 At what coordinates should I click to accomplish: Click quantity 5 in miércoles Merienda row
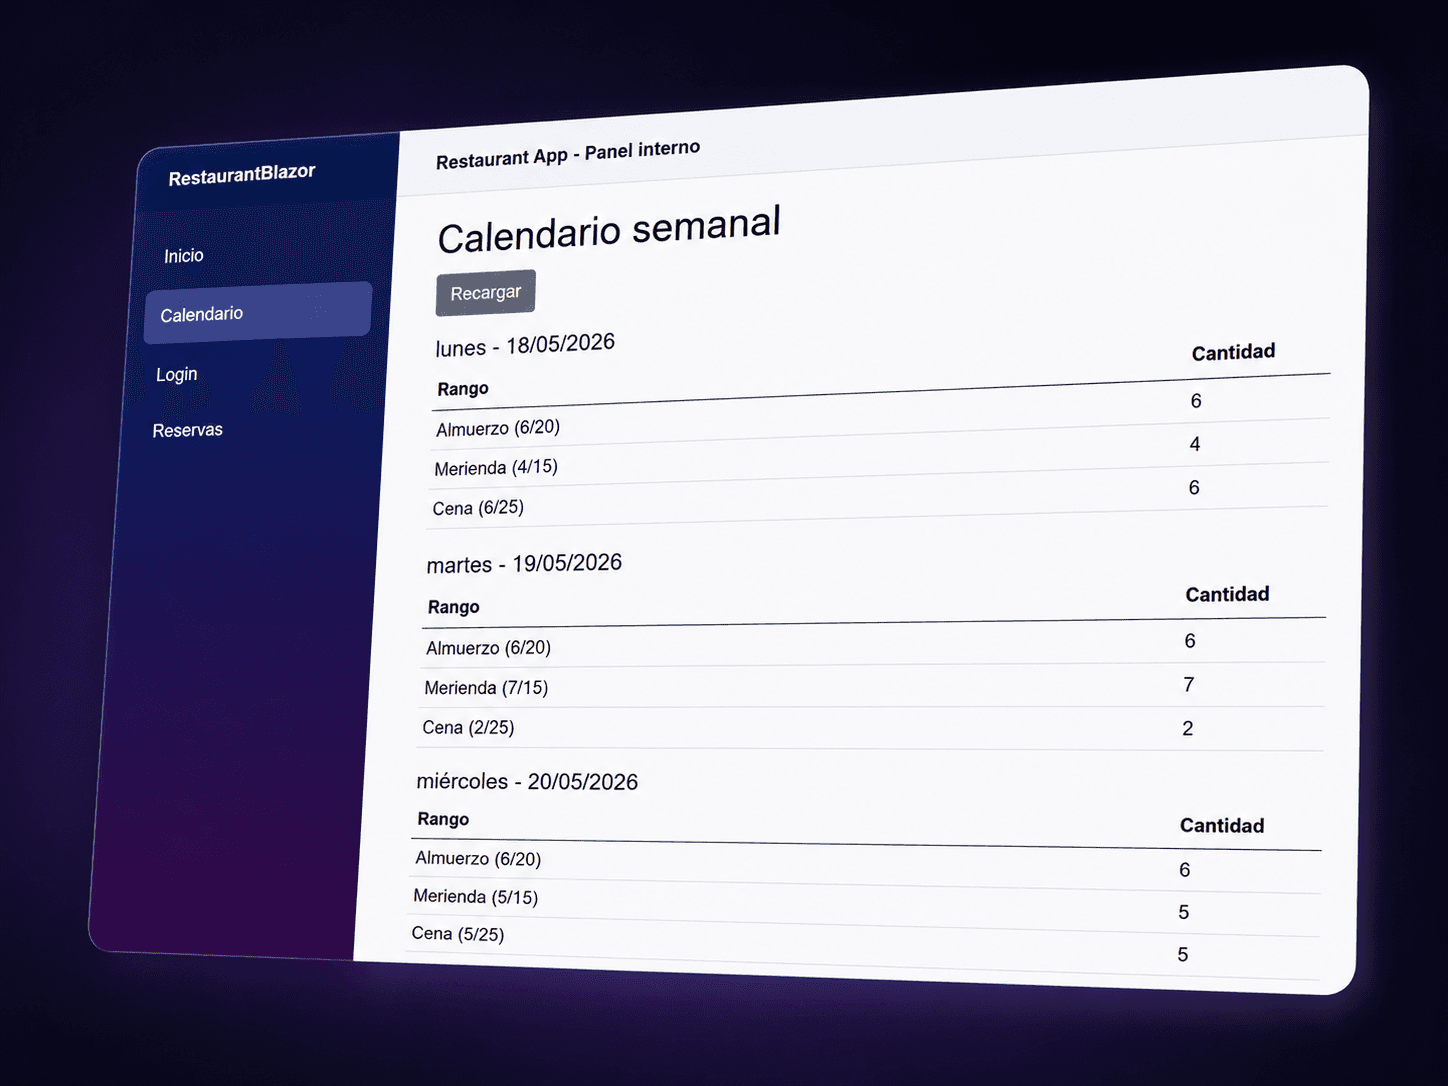coord(1184,912)
